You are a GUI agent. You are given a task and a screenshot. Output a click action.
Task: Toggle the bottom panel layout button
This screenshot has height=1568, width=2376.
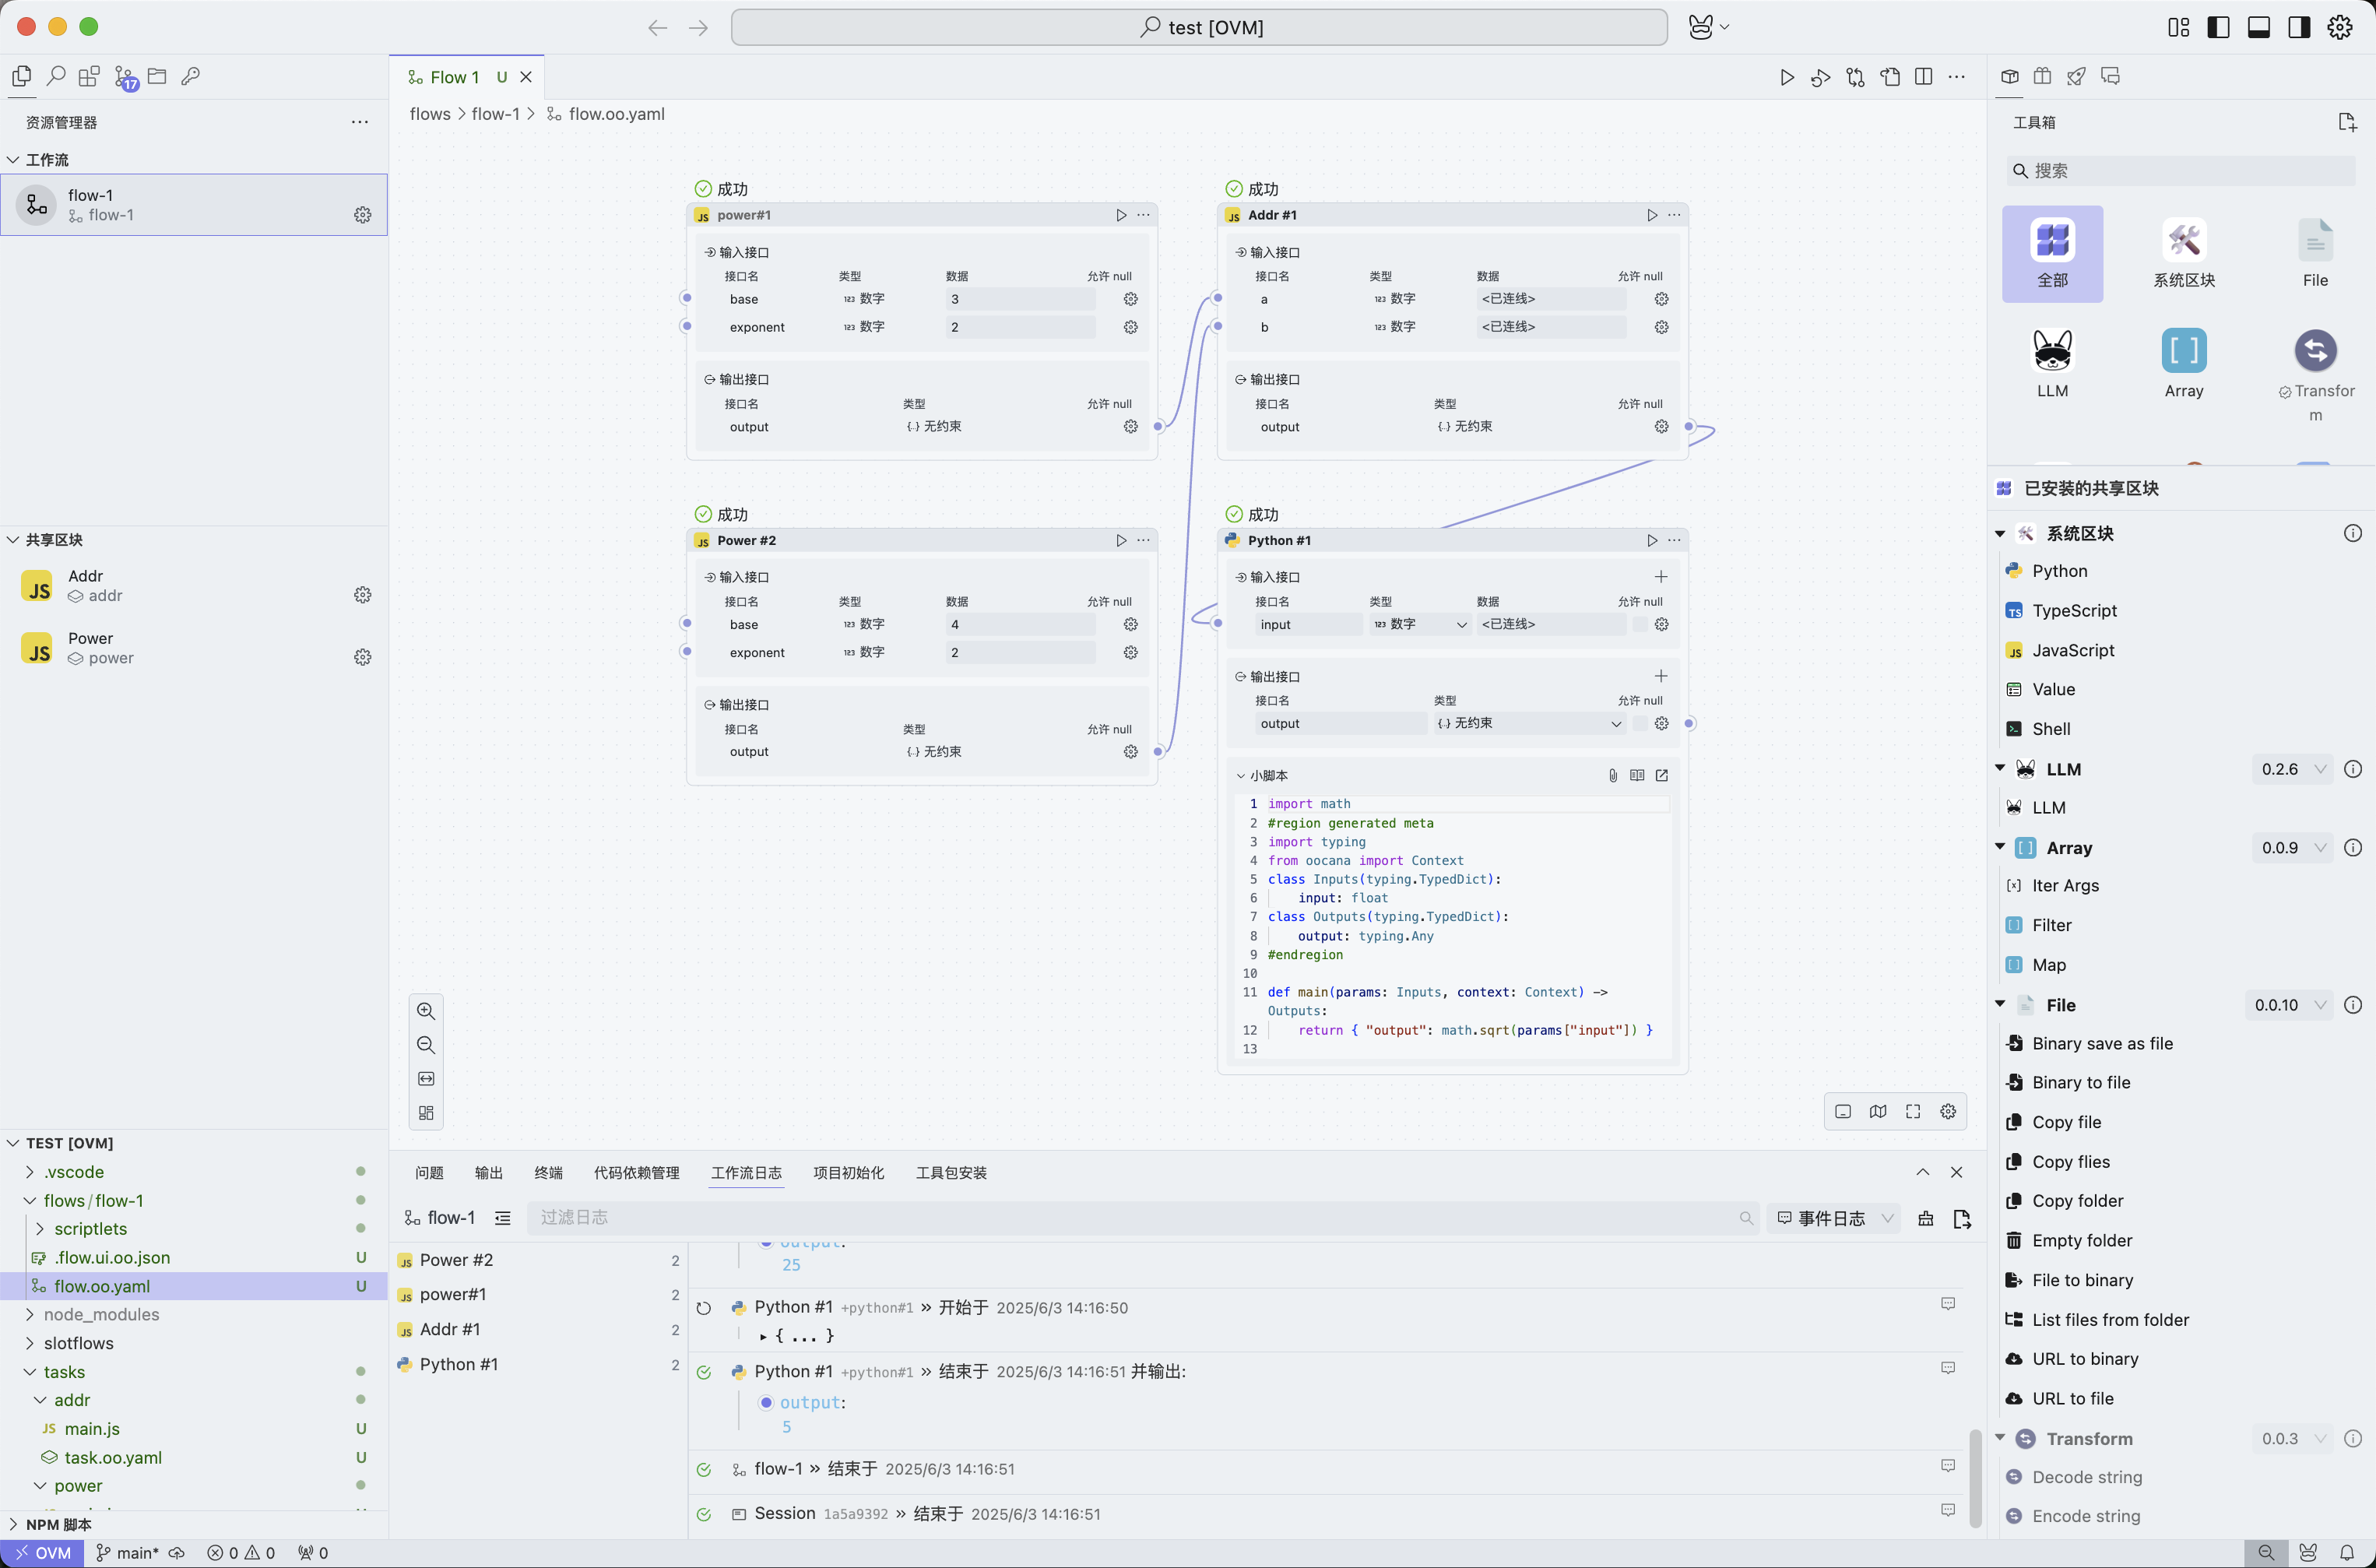point(2259,27)
